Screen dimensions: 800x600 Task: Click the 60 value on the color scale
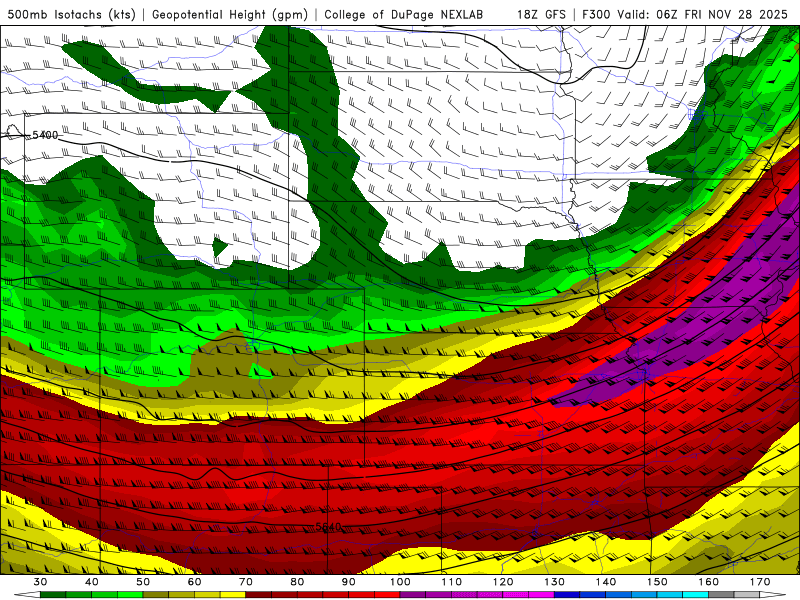194,582
